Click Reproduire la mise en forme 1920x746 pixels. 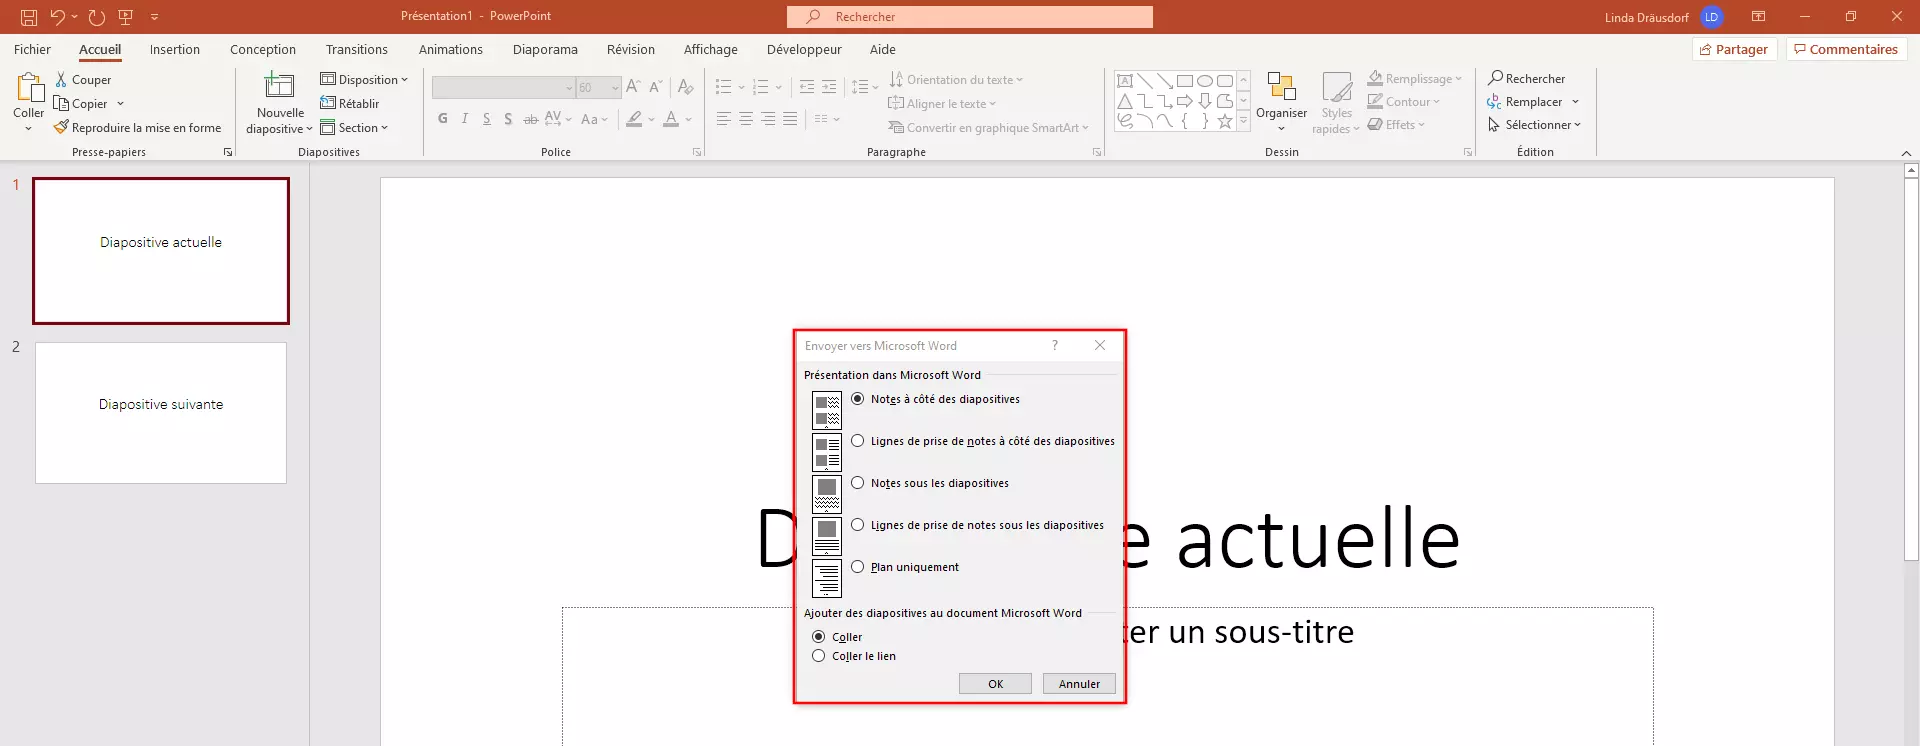point(137,128)
